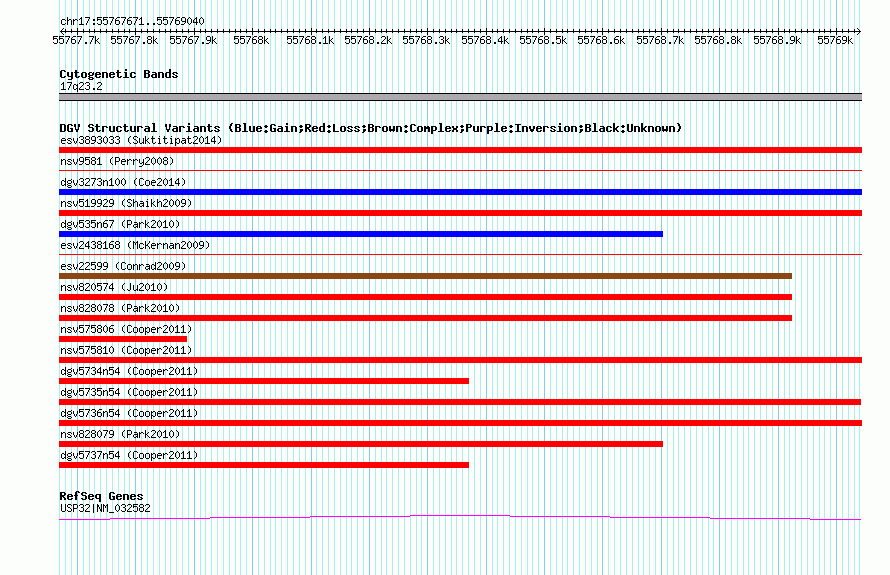
Task: Click the 17q23.2 band label
Action: pyautogui.click(x=81, y=86)
